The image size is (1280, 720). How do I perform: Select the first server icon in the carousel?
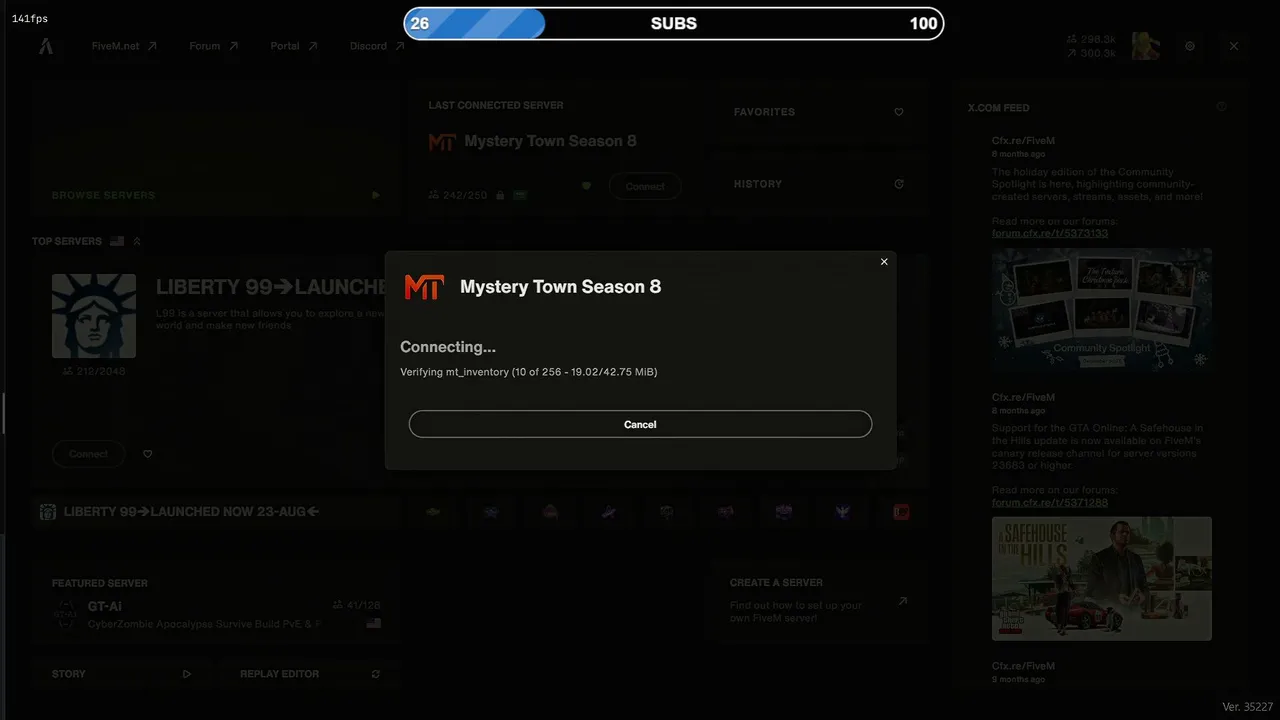click(x=433, y=512)
